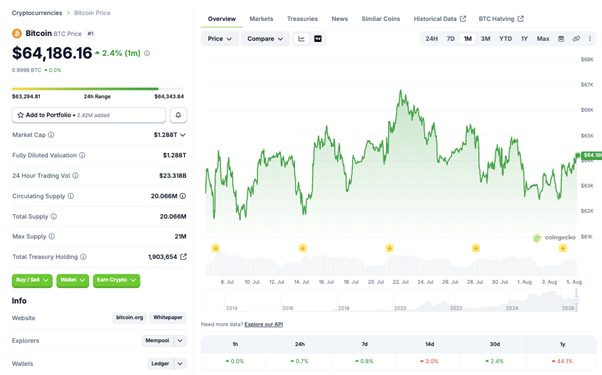Open the bitcoin.org website link

point(129,317)
